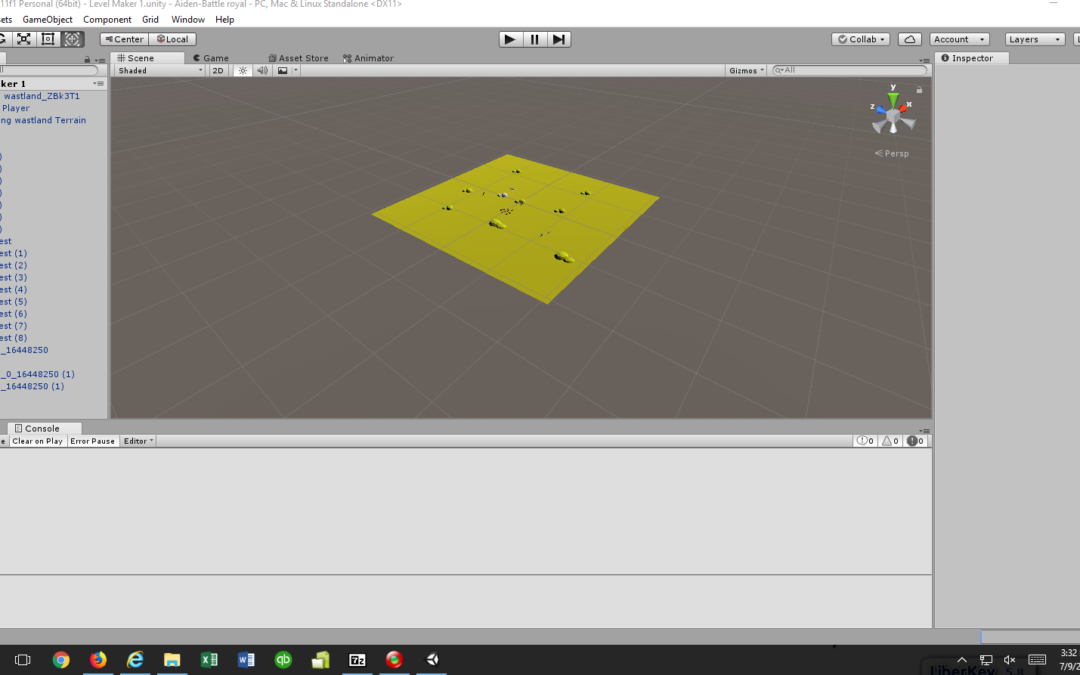Toggle Local handle rotation button
The height and width of the screenshot is (675, 1080).
point(172,39)
